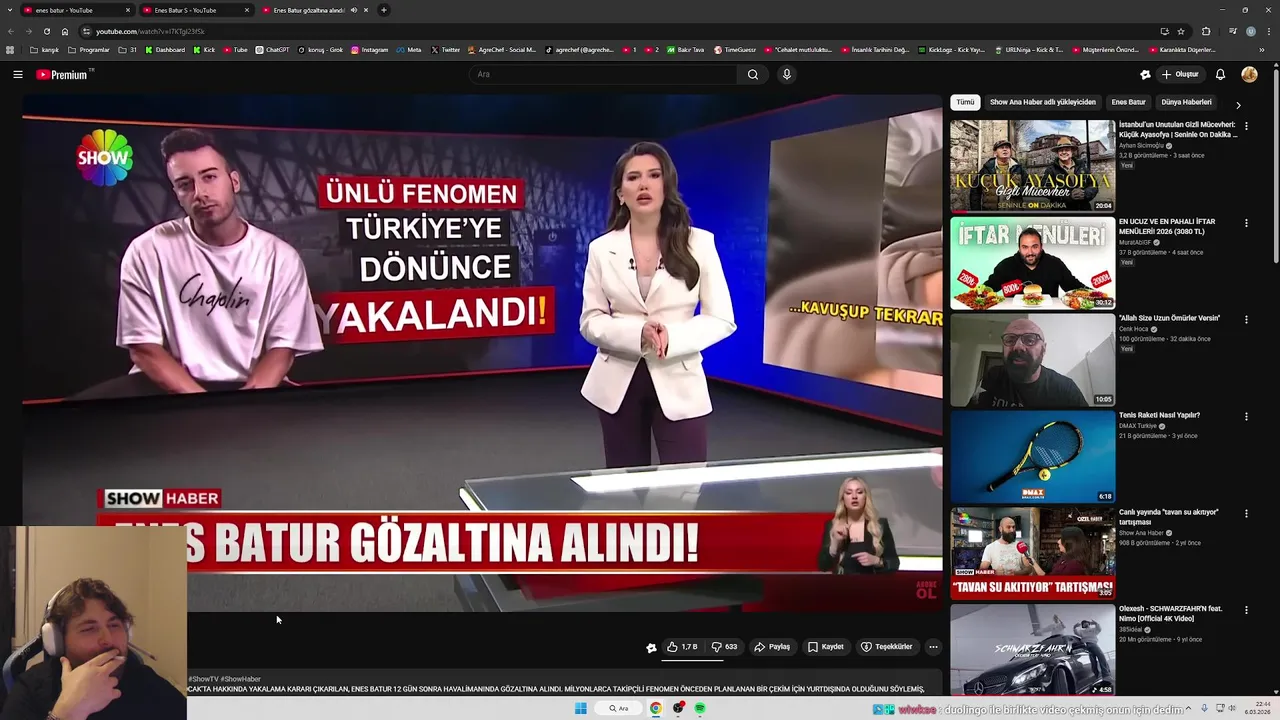Open the YouTube hamburger guide menu
The height and width of the screenshot is (720, 1280).
17,74
